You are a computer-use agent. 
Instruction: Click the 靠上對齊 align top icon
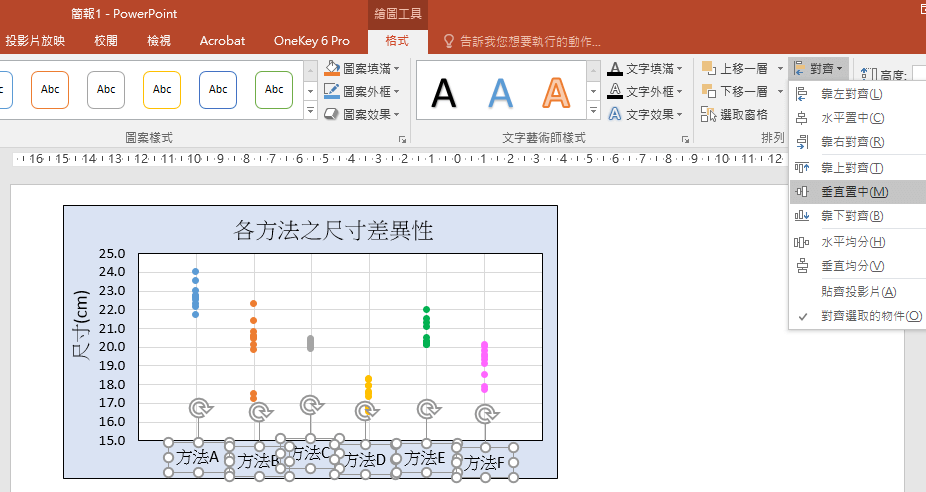pyautogui.click(x=802, y=168)
